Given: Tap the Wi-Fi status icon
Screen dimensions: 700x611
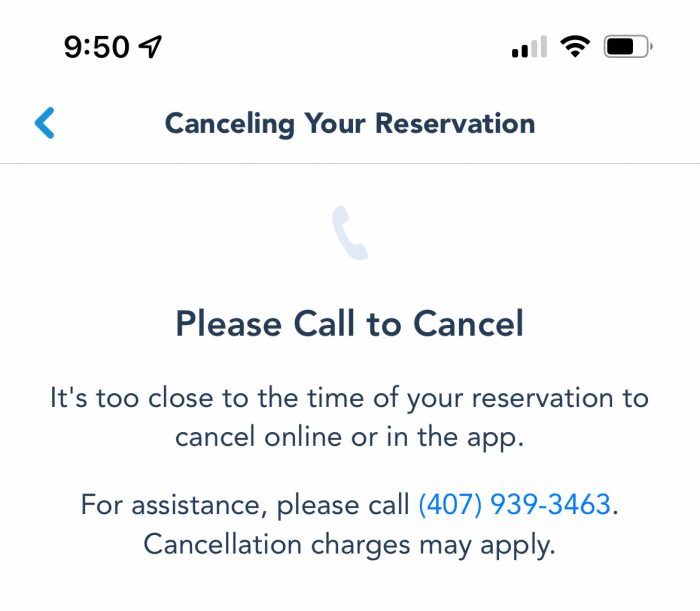Looking at the screenshot, I should pyautogui.click(x=575, y=46).
